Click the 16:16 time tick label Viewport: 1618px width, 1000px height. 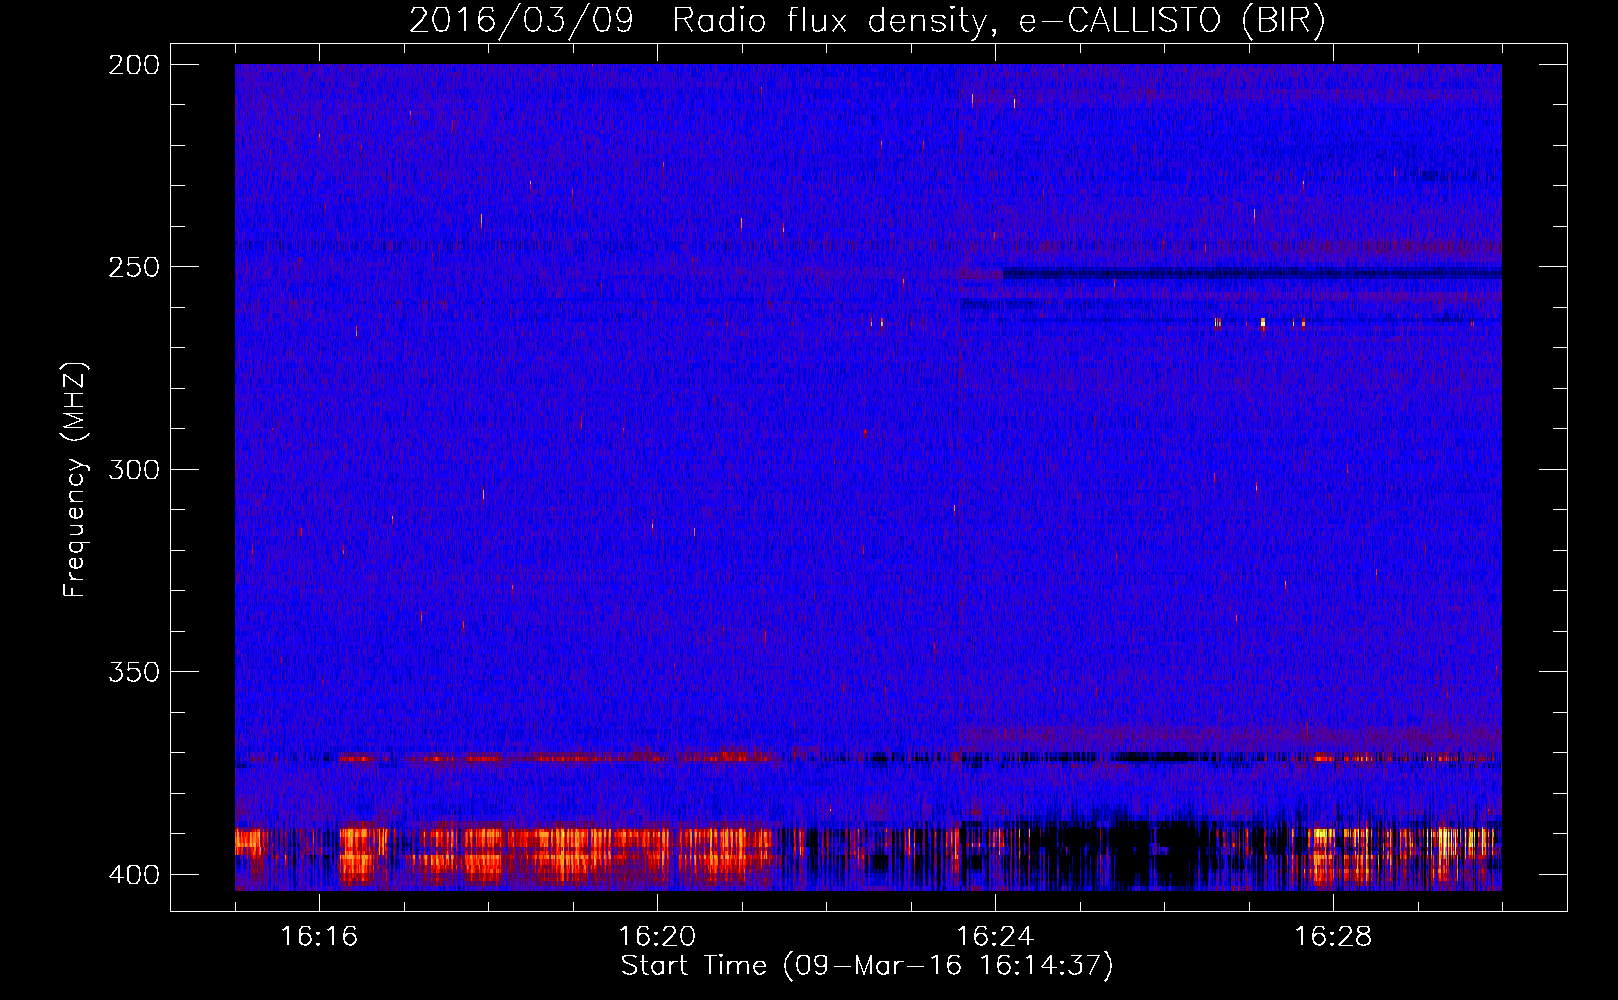319,937
